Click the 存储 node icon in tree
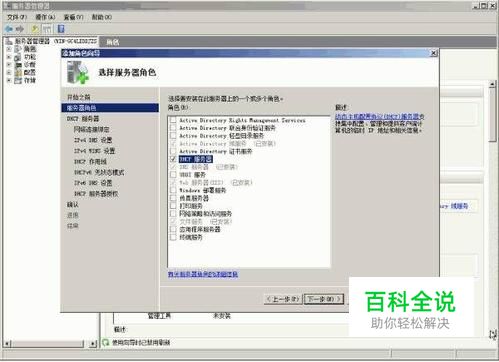 (18, 80)
